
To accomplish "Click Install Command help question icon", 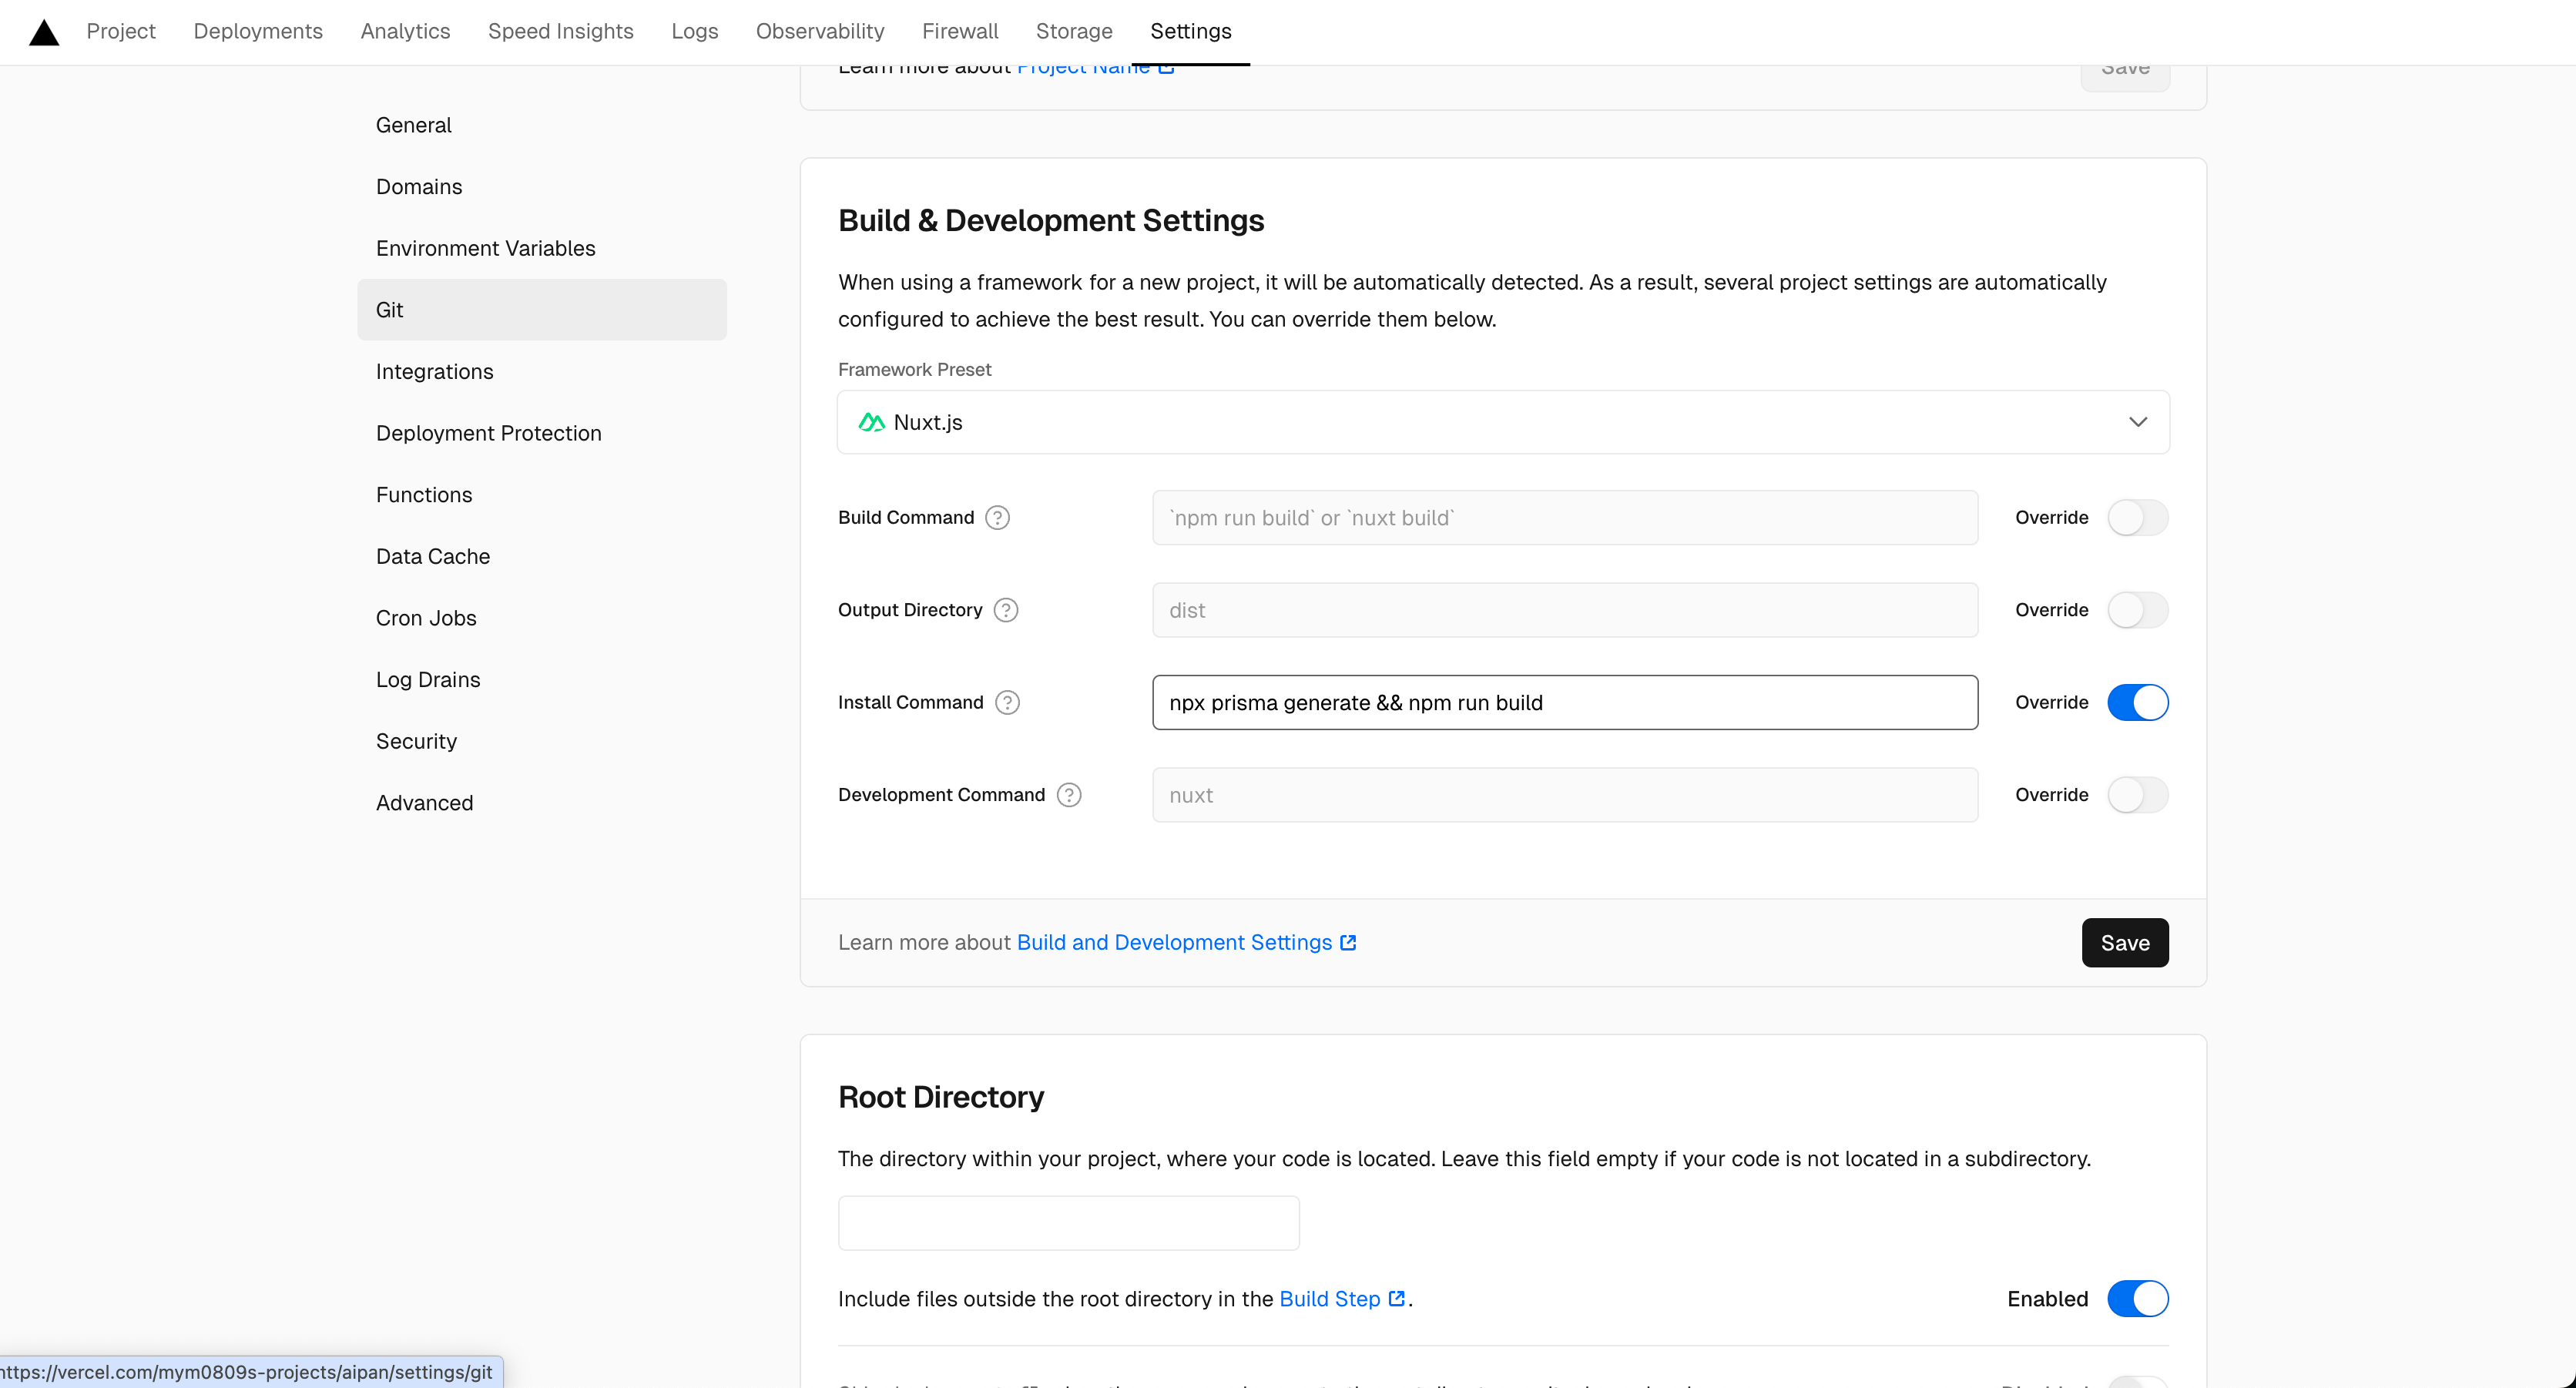I will [x=1007, y=702].
